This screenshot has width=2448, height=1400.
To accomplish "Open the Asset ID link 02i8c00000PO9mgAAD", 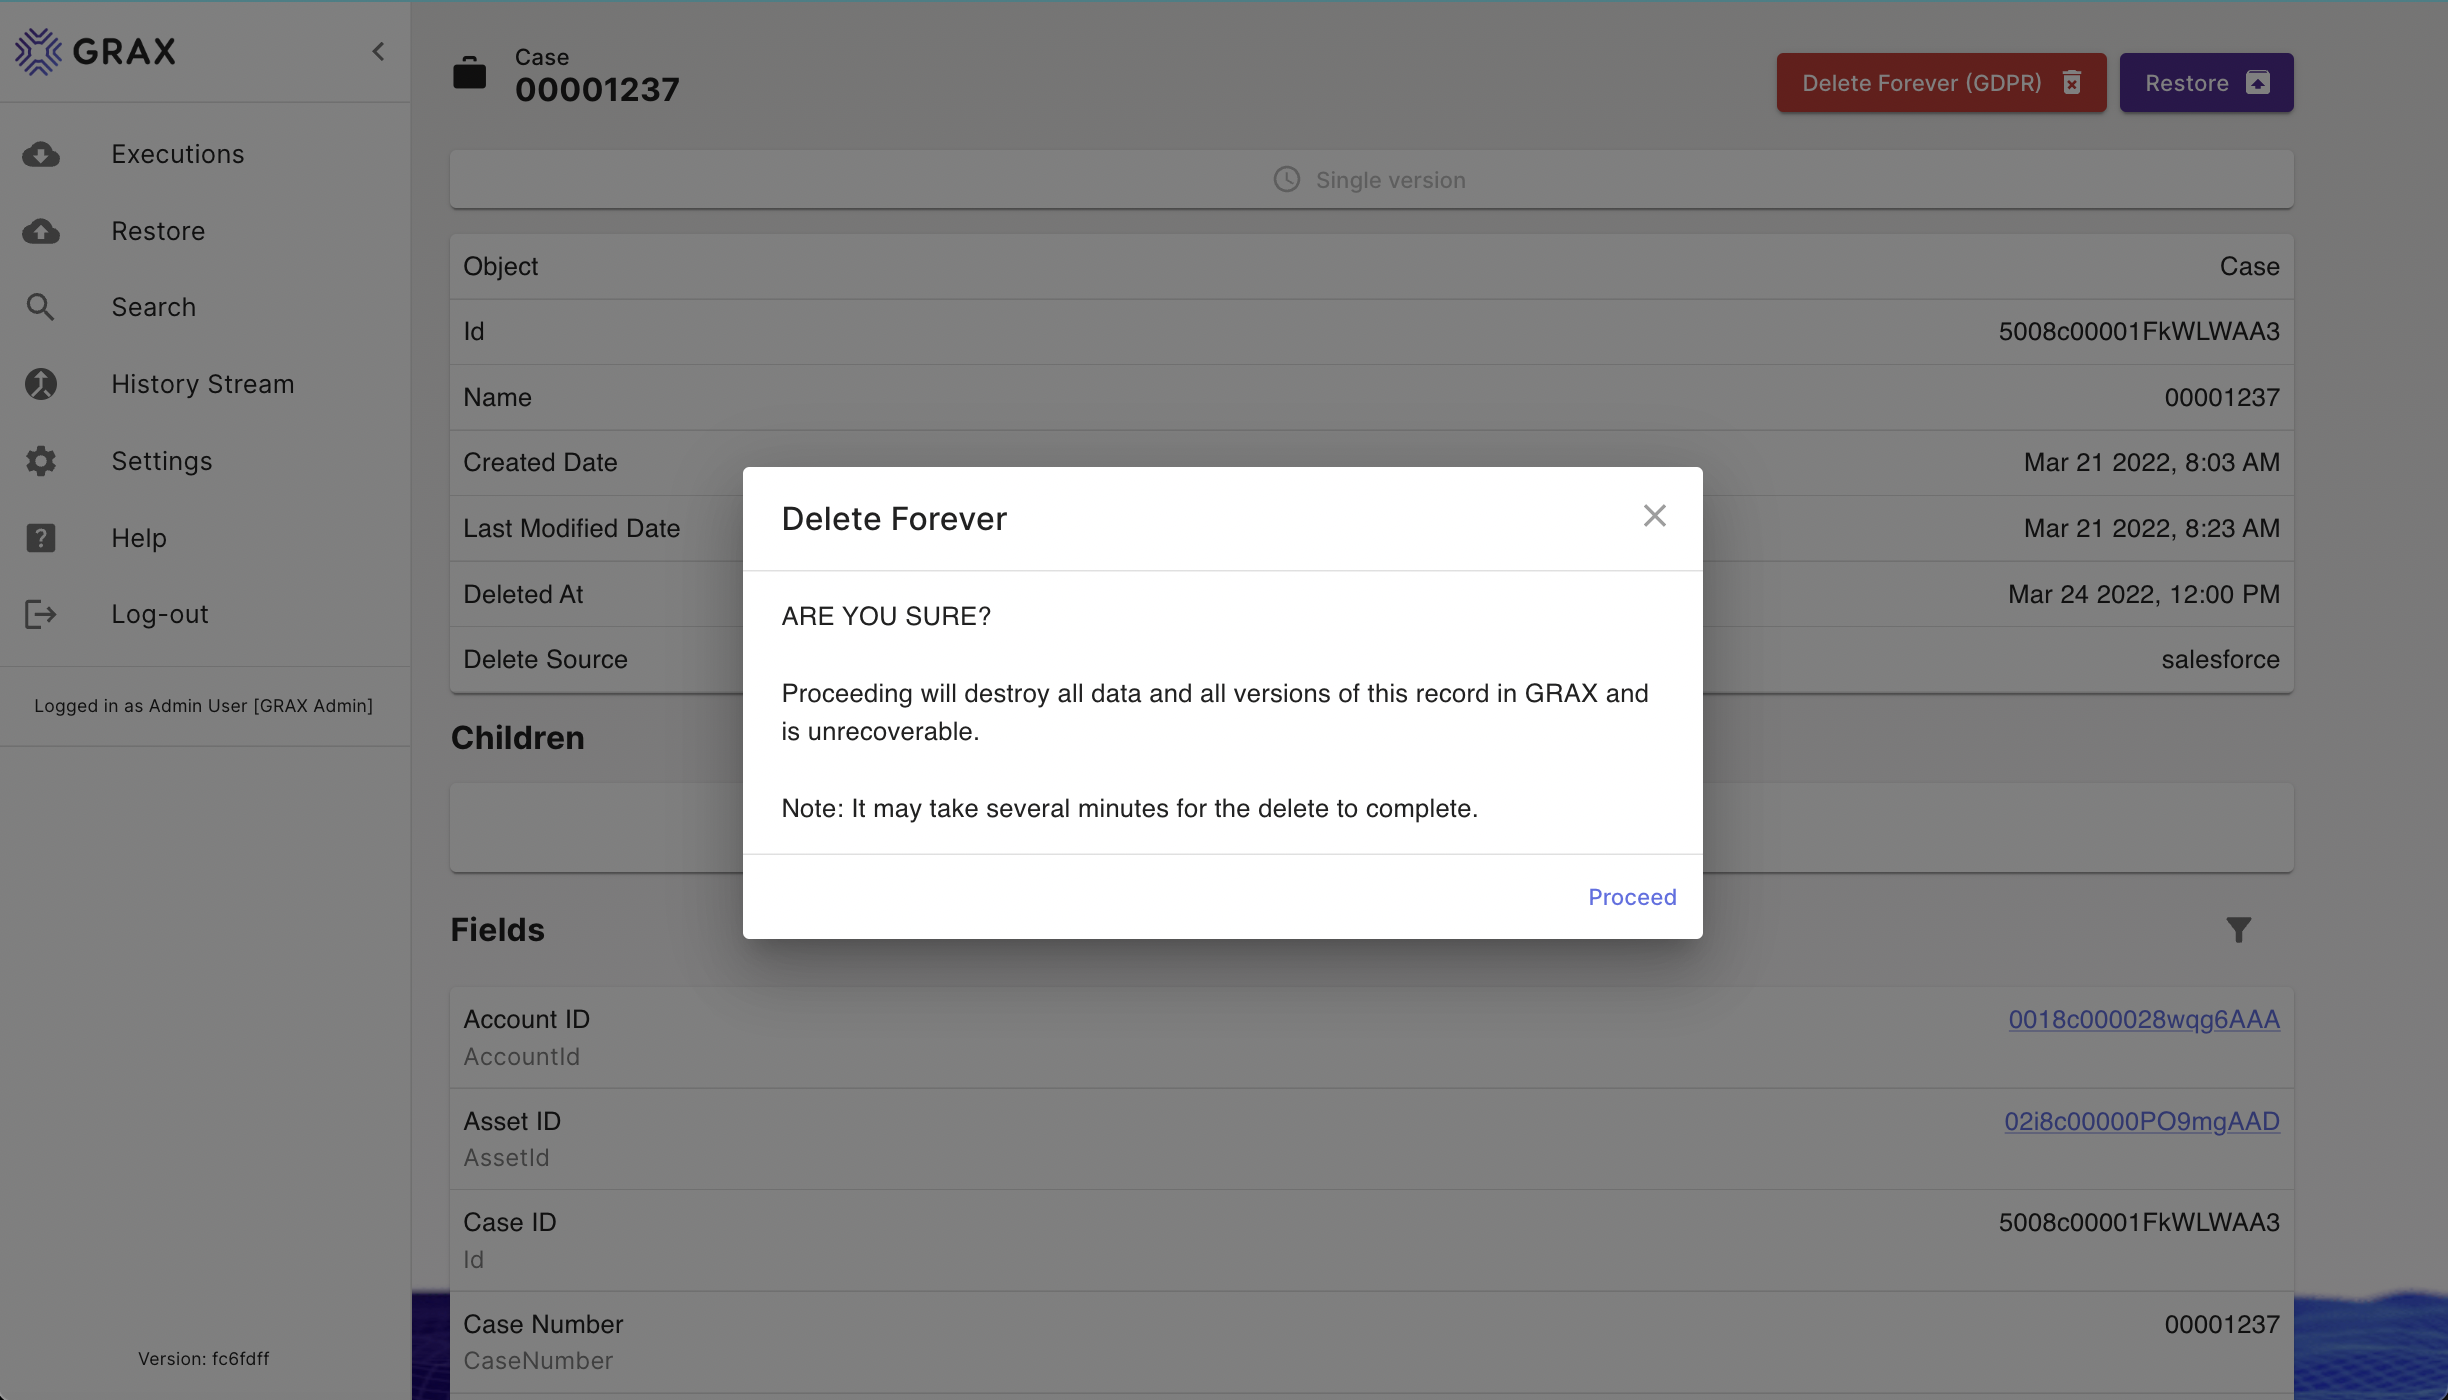I will click(x=2141, y=1121).
